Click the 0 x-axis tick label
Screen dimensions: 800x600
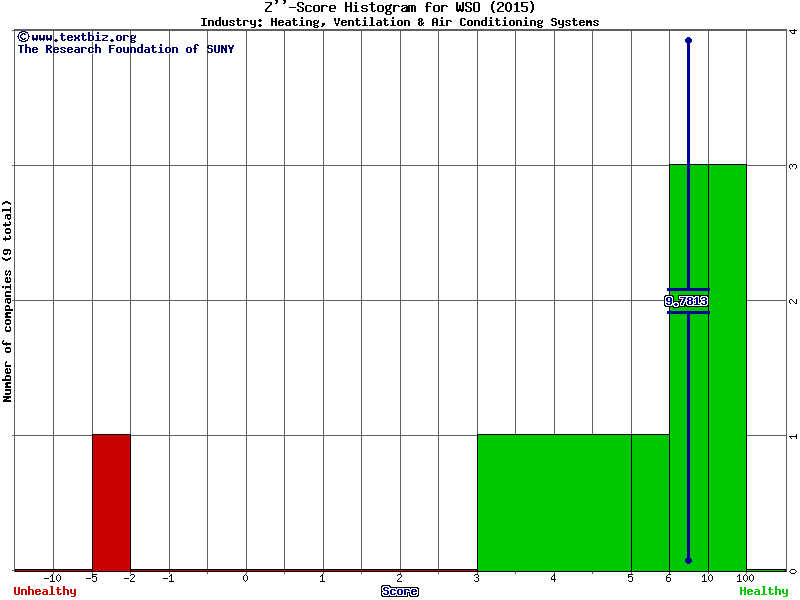[x=246, y=578]
